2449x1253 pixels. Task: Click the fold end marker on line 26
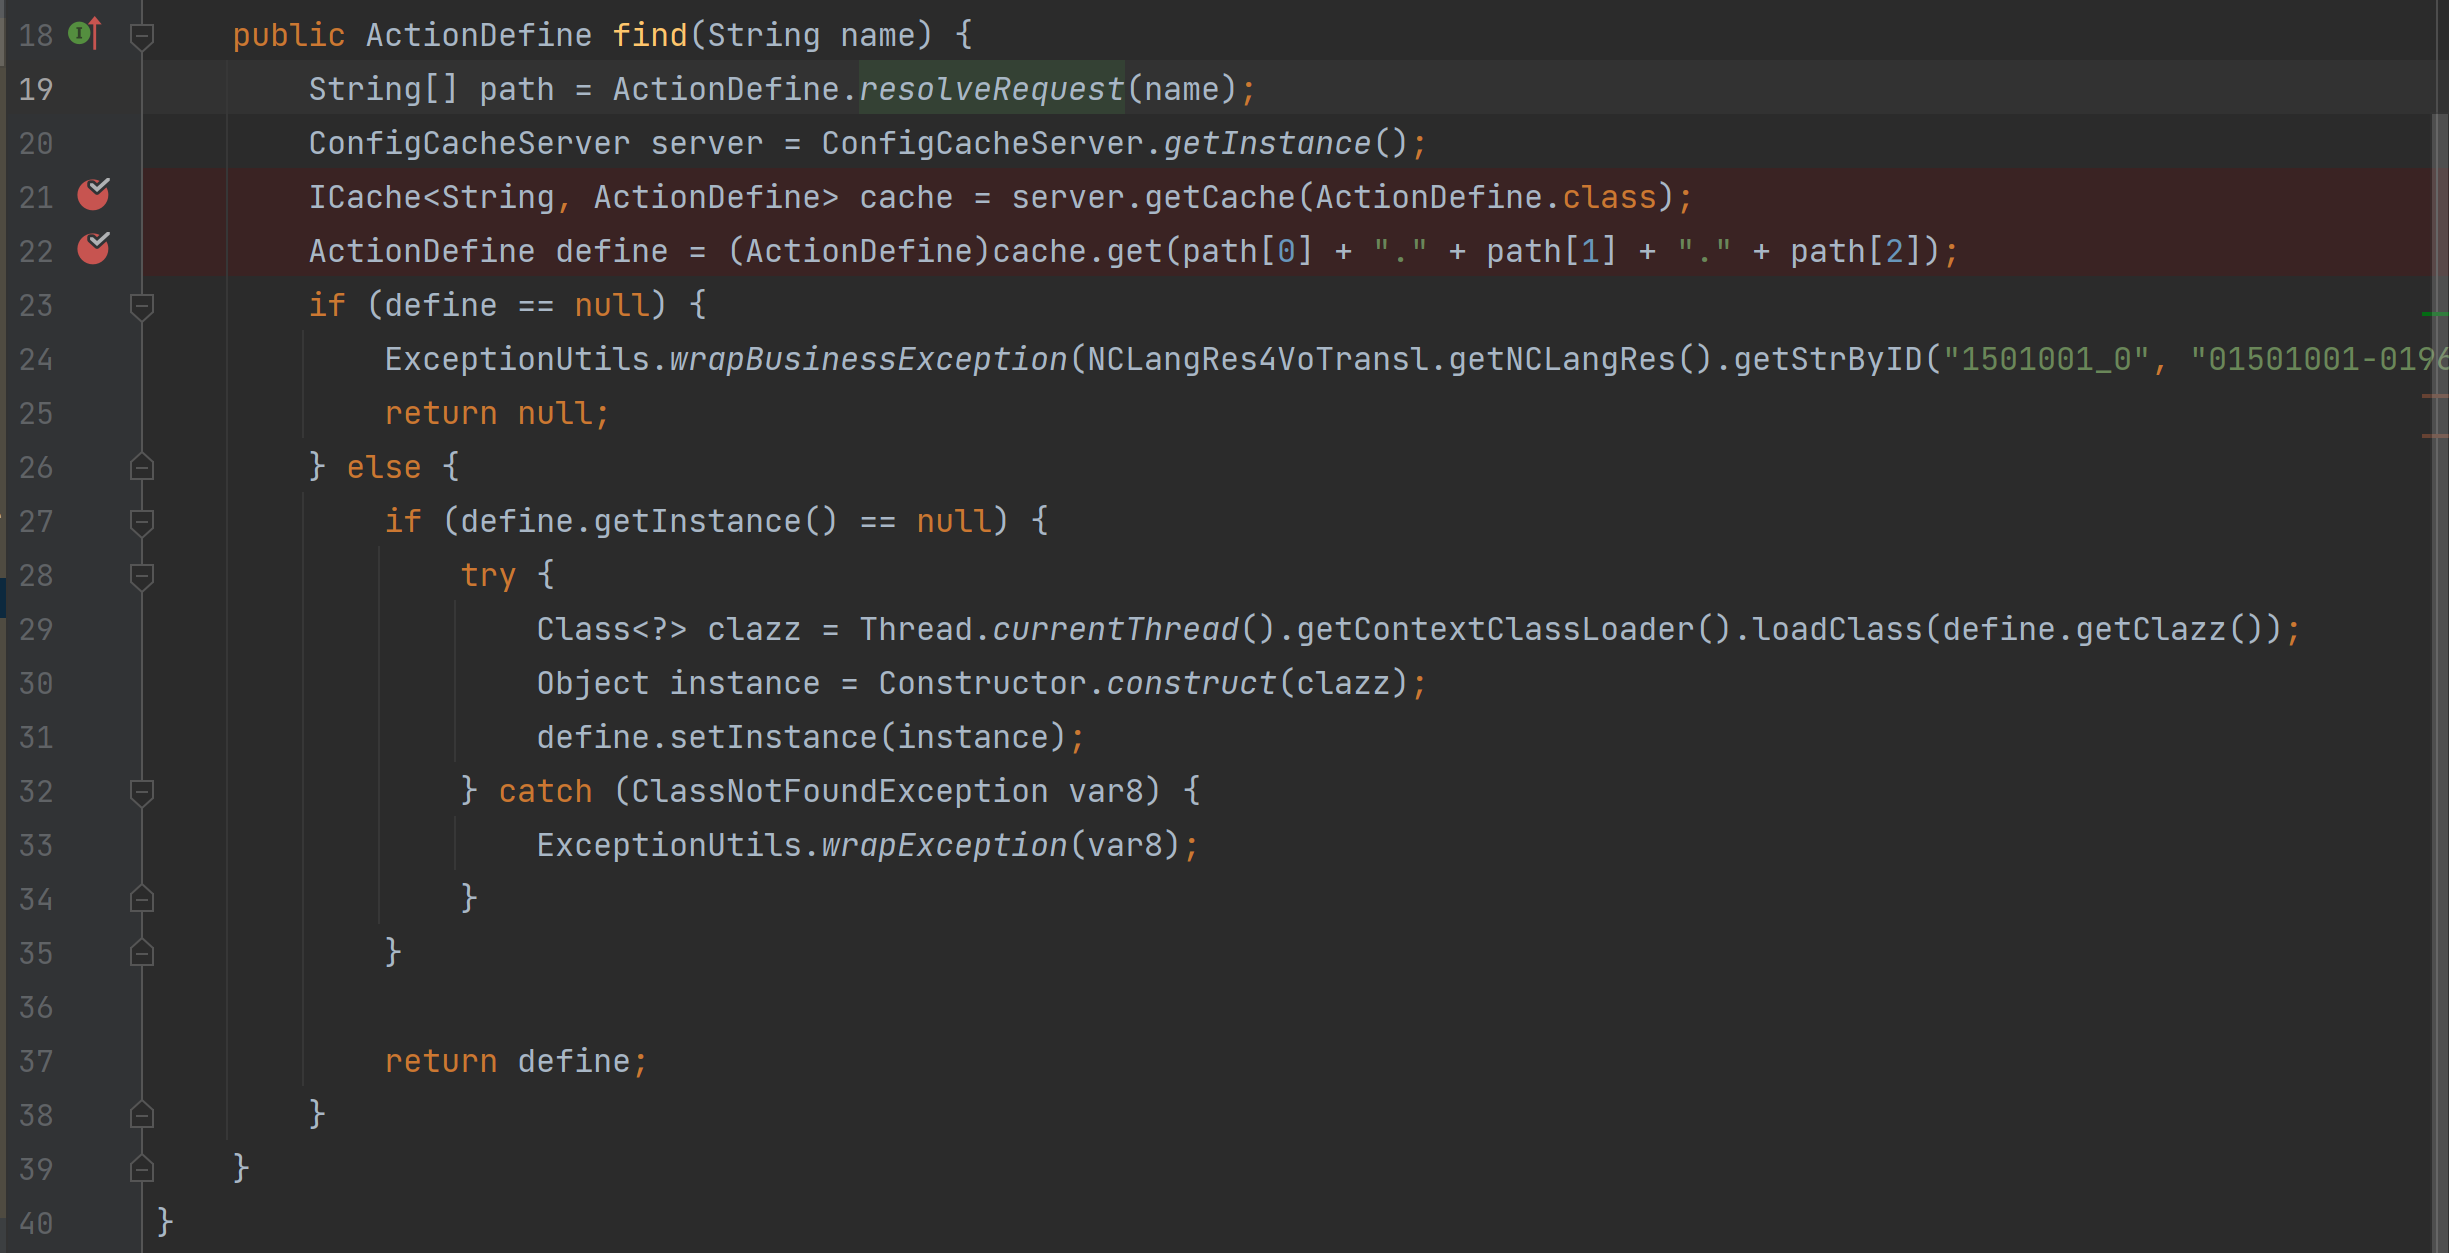142,467
